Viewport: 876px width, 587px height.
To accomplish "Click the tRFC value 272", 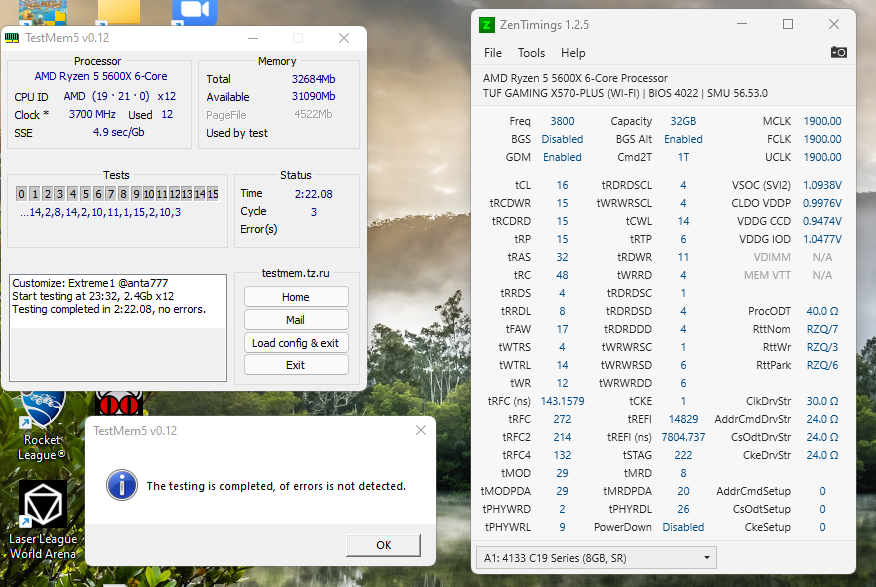I will 562,419.
